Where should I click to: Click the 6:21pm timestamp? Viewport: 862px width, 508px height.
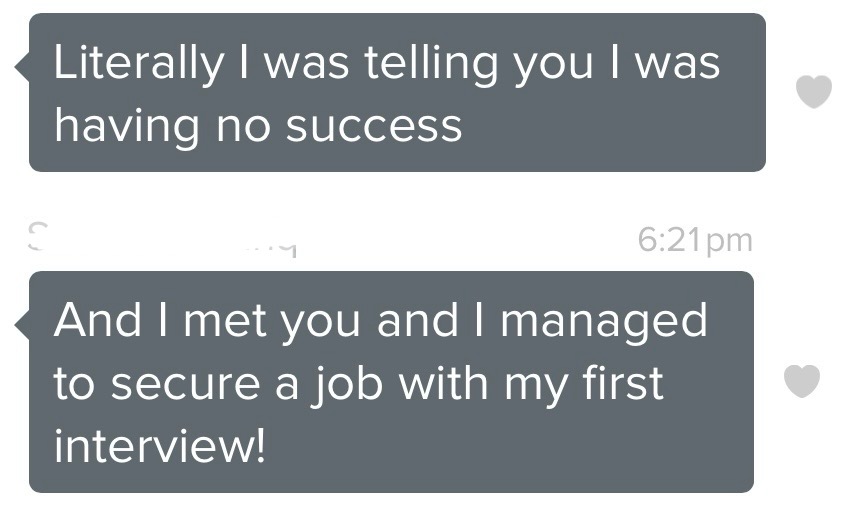point(695,240)
